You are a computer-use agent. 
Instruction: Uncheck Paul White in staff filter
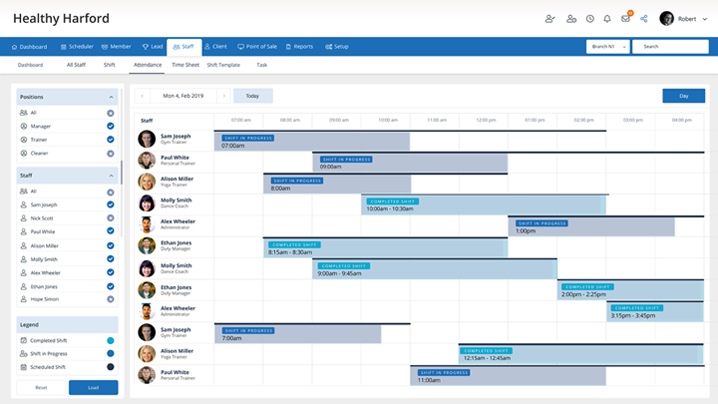point(110,231)
